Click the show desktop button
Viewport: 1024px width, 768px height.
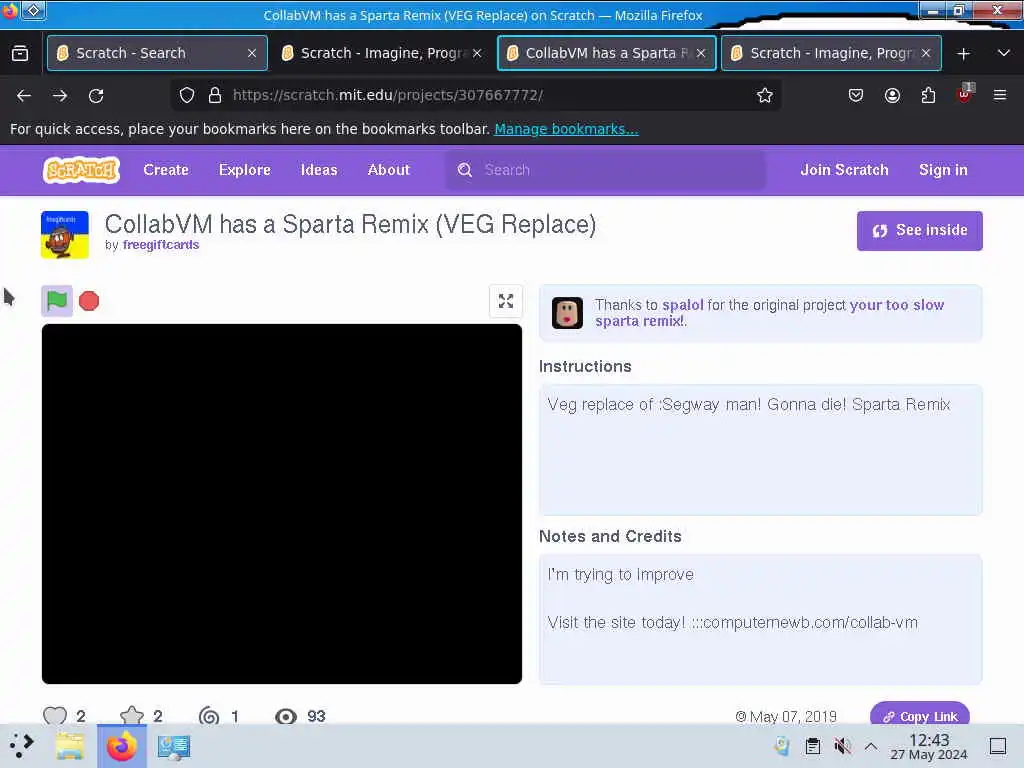pyautogui.click(x=998, y=746)
